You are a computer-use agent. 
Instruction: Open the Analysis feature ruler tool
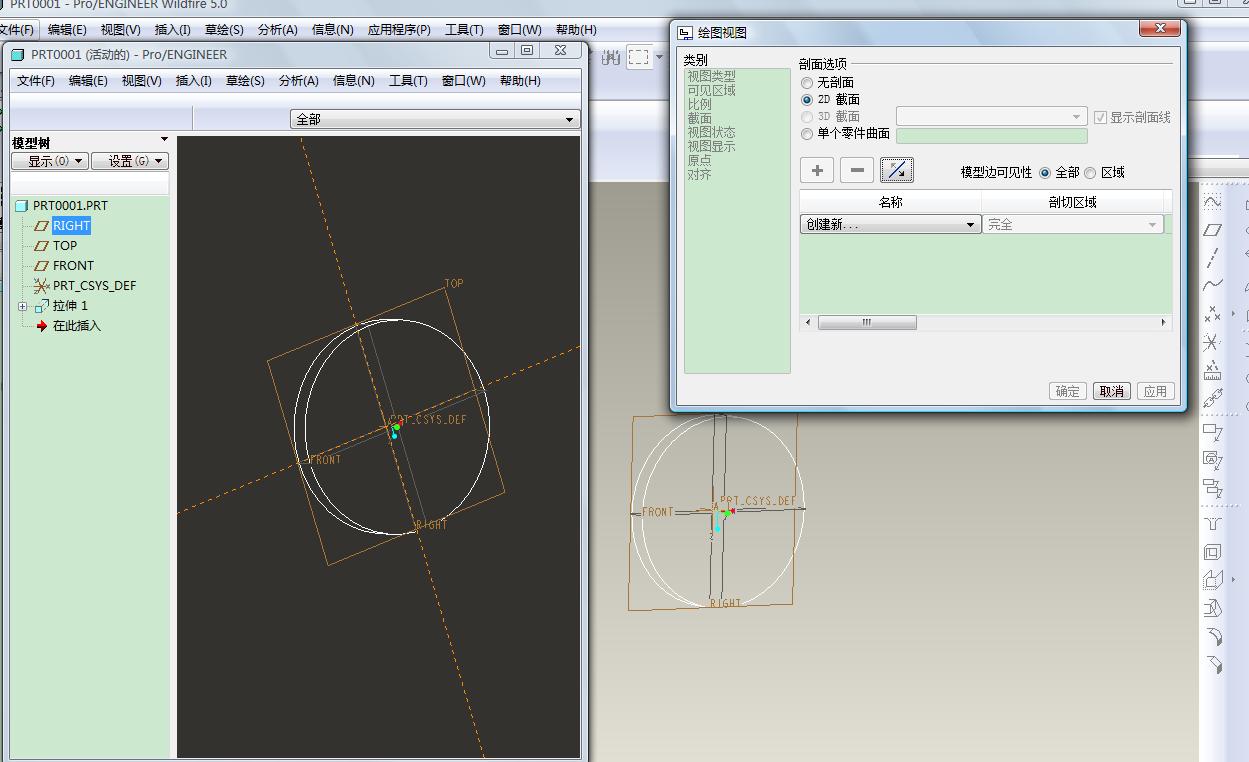(1212, 370)
